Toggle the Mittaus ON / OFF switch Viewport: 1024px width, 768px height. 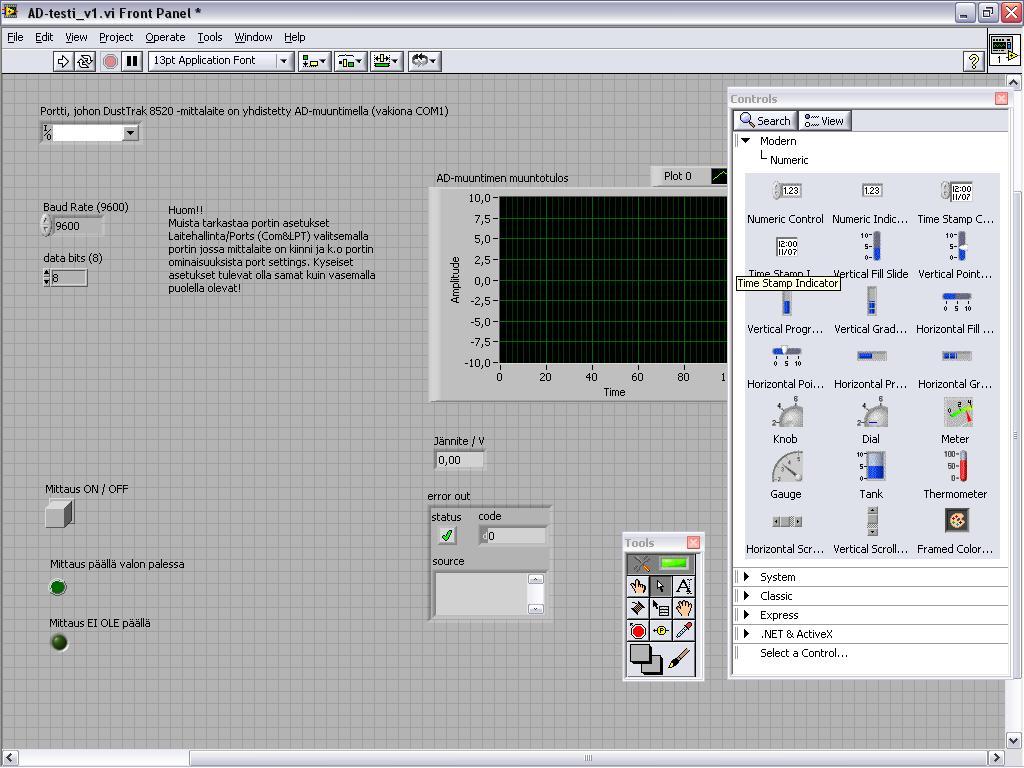click(59, 513)
